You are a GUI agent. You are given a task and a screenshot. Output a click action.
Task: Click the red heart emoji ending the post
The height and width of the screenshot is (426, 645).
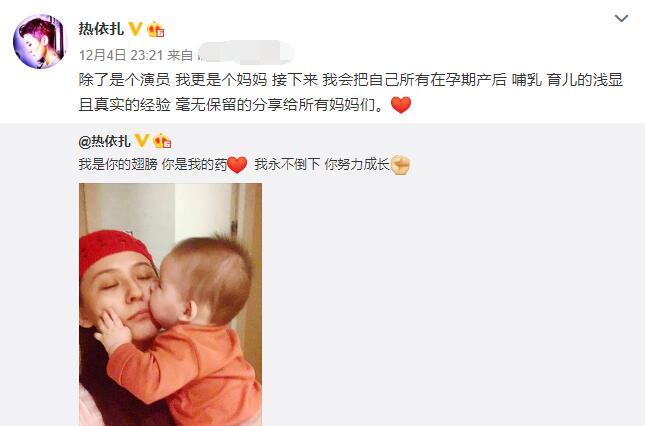(x=401, y=105)
